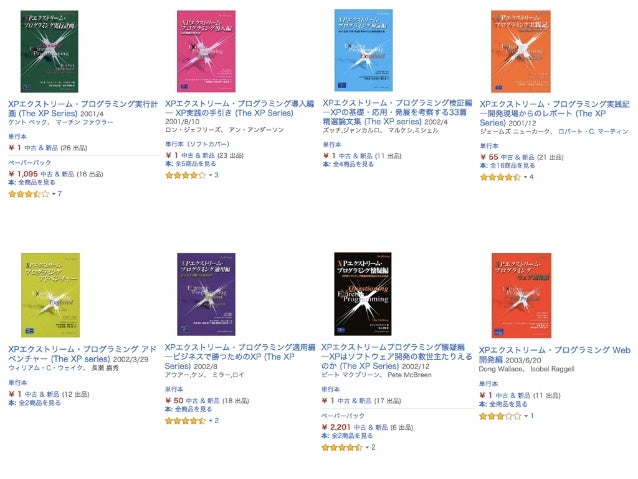Image resolution: width=638 pixels, height=479 pixels.
Task: Click 本: 全16商品を見る link
Action: pyautogui.click(x=507, y=166)
